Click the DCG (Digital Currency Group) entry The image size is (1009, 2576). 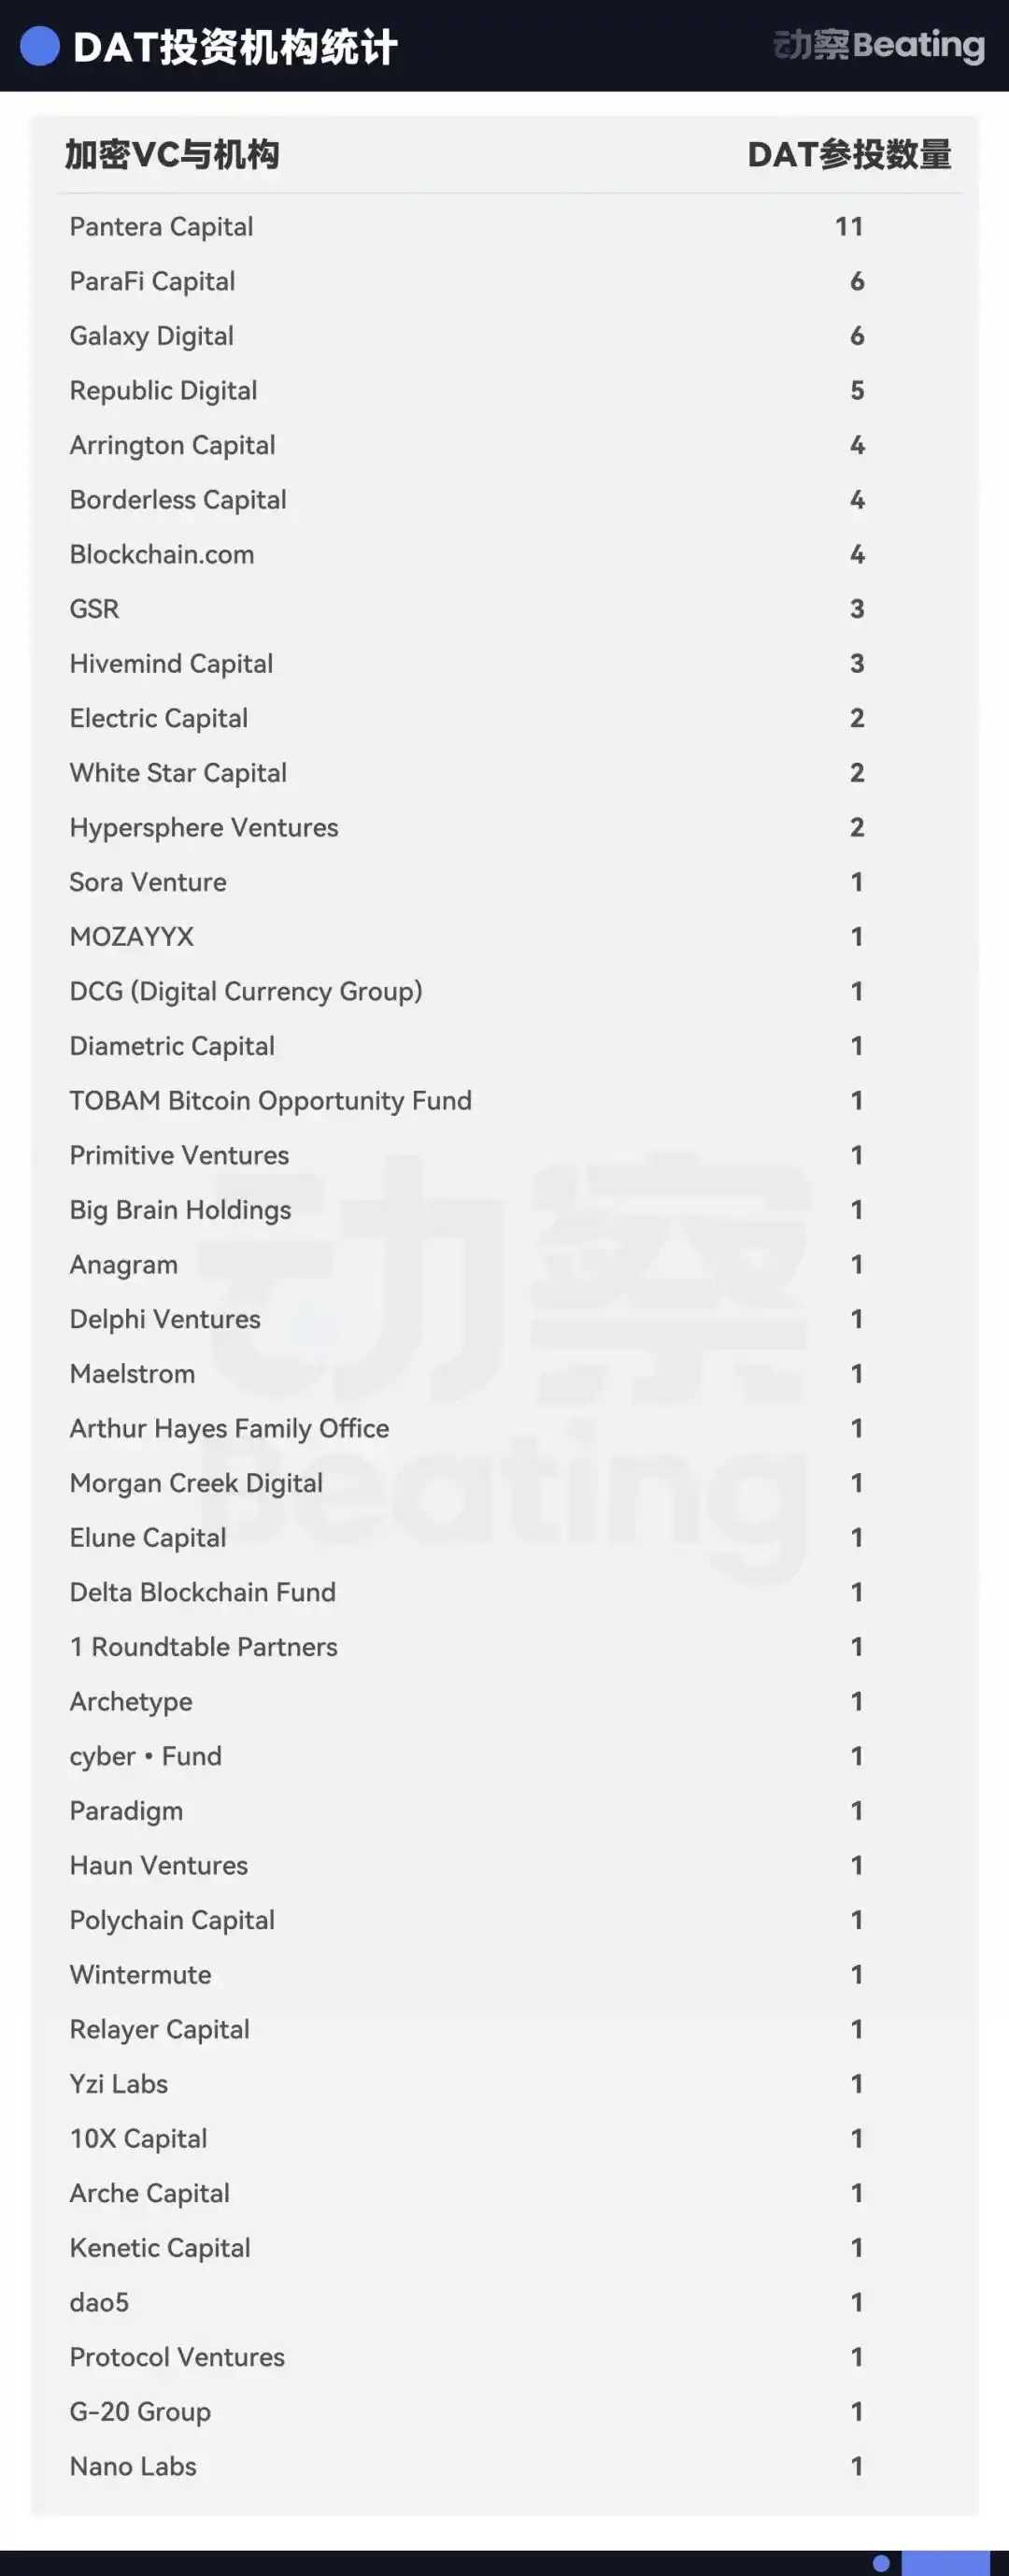coord(246,992)
